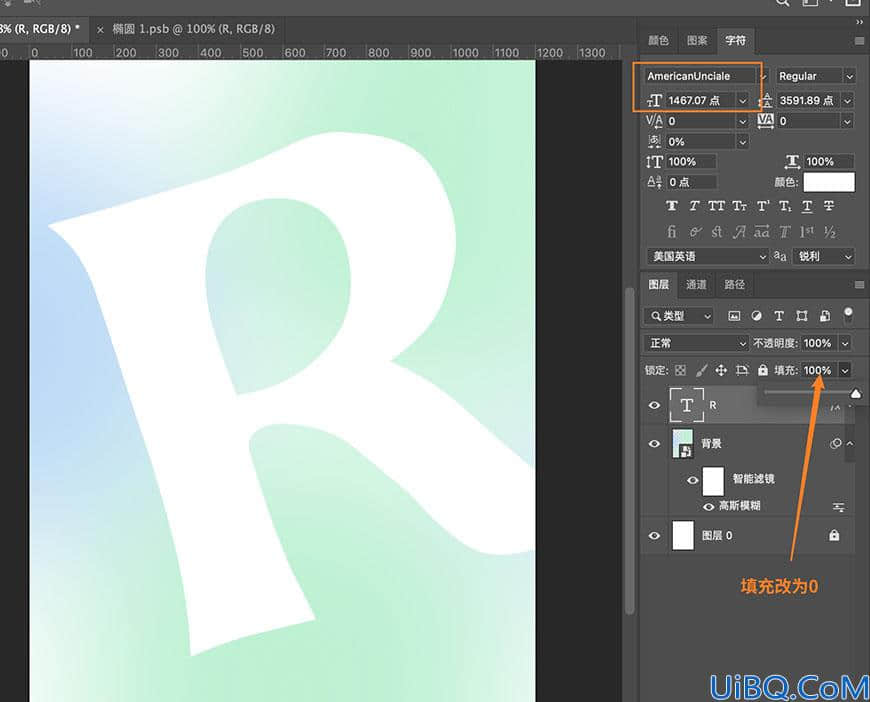The height and width of the screenshot is (702, 870).
Task: Switch to the 字符 panel tab
Action: (x=736, y=41)
